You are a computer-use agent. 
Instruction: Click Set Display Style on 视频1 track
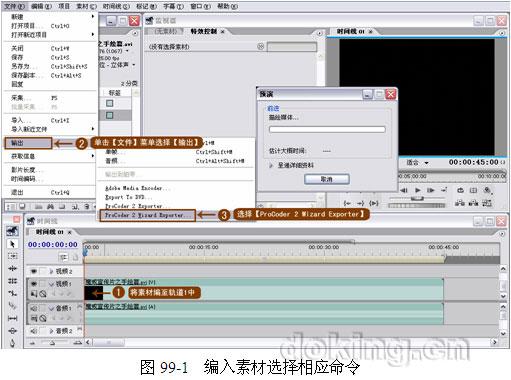[34, 294]
